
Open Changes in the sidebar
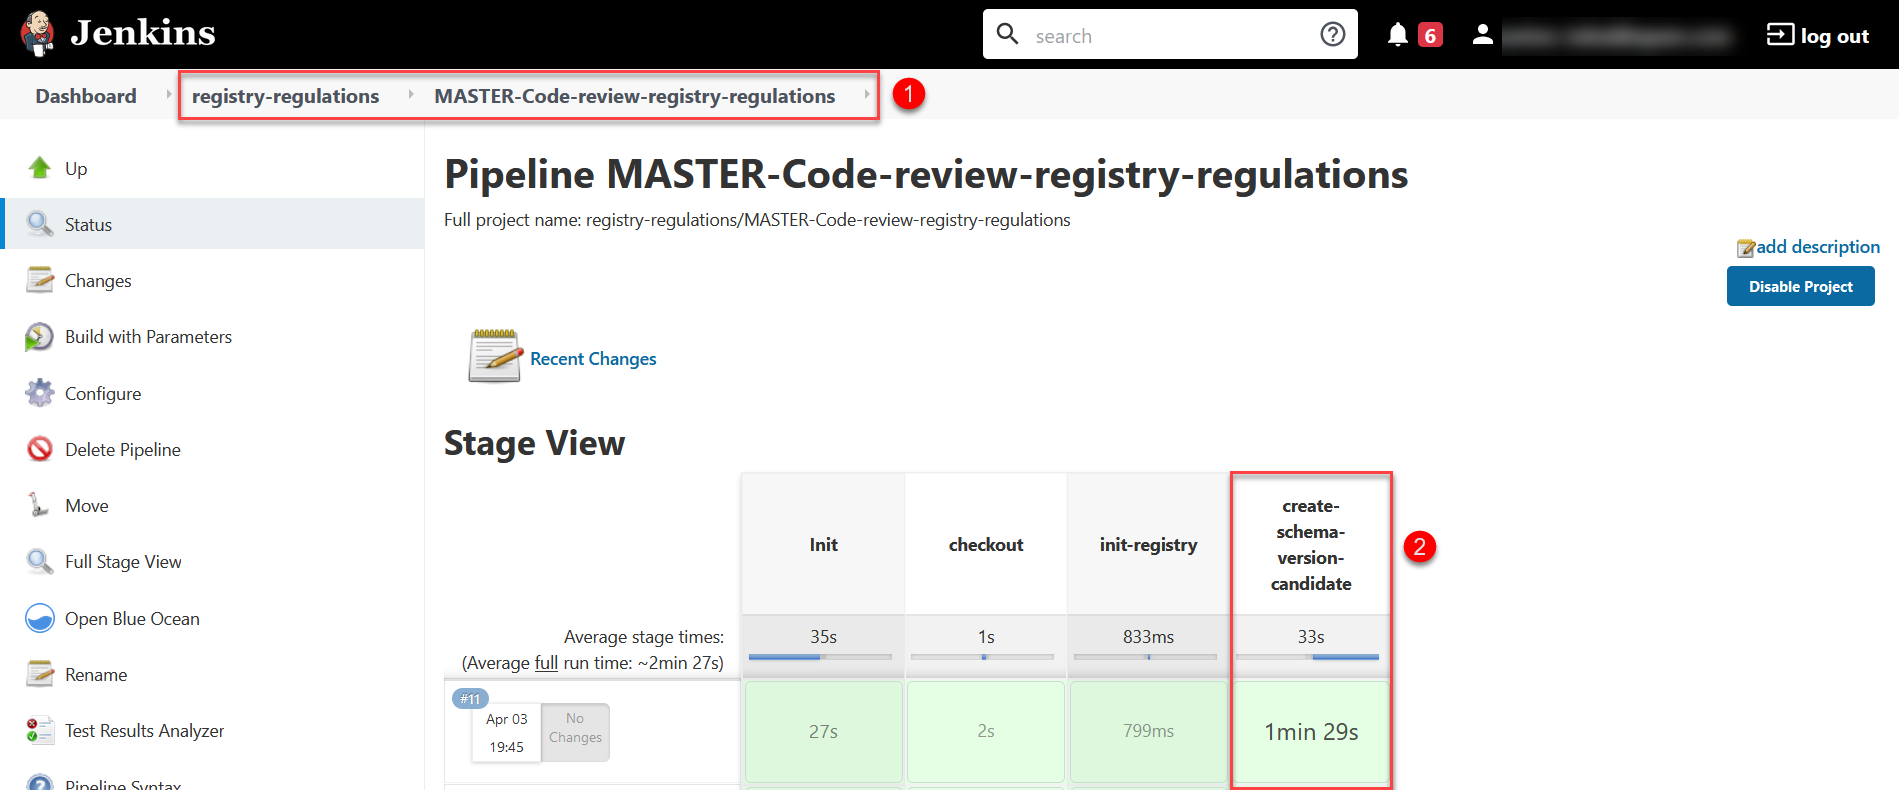coord(98,281)
